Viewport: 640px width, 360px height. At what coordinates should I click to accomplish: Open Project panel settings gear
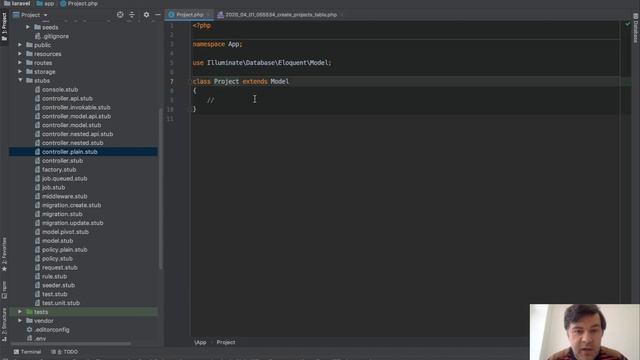click(147, 15)
